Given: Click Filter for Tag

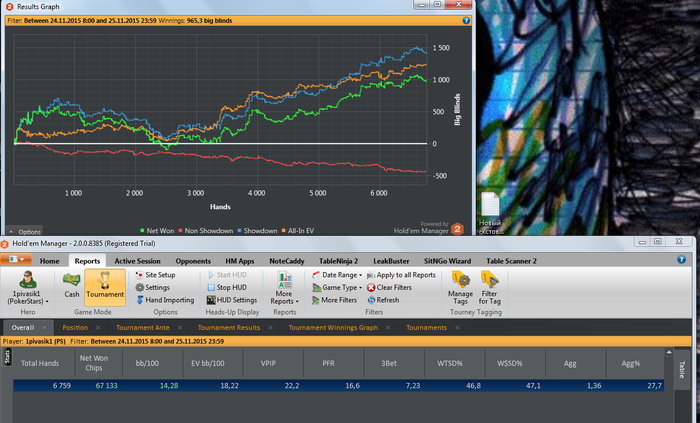Looking at the screenshot, I should (489, 287).
